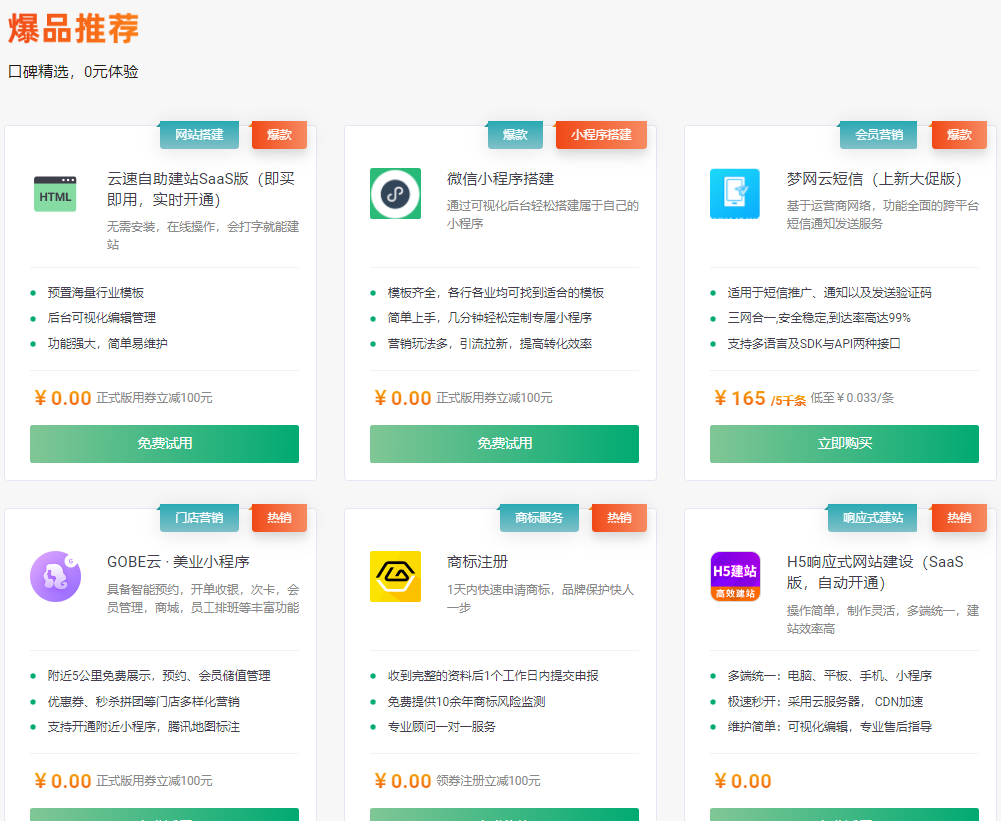Click 正式版用券立减100元 on GOBE云 card
Image resolution: width=1001 pixels, height=821 pixels.
(154, 781)
